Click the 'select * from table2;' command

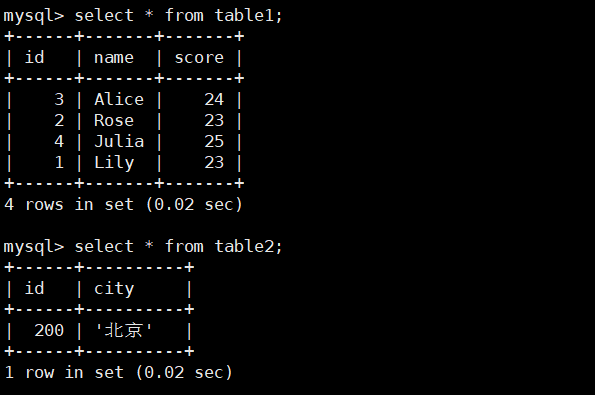tap(178, 247)
